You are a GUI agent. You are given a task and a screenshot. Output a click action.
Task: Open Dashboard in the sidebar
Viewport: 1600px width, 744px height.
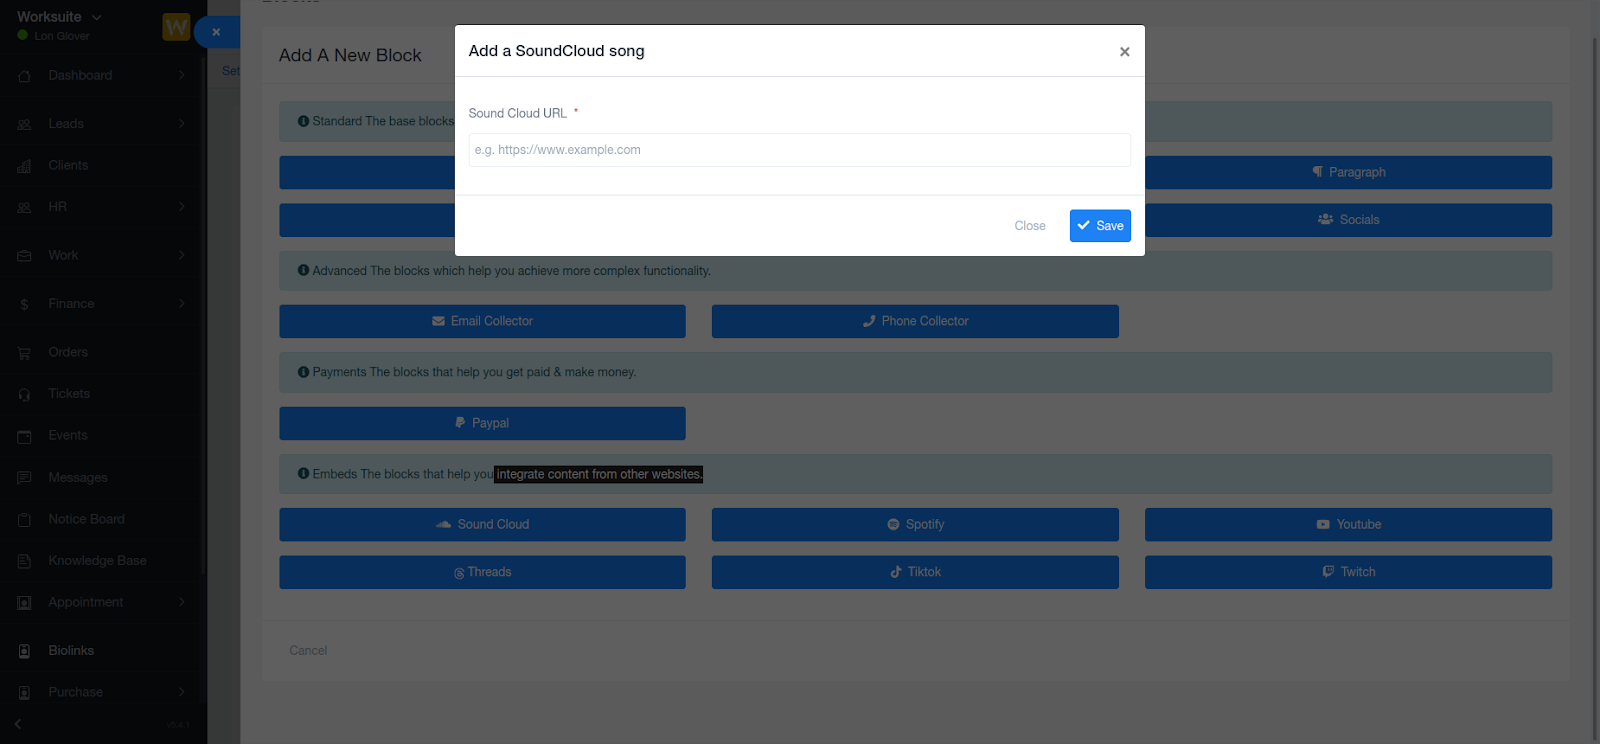click(80, 75)
